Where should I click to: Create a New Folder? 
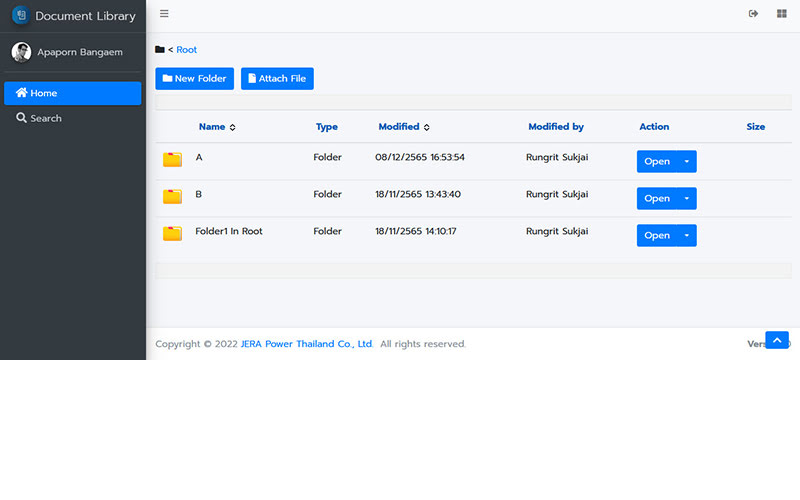click(194, 79)
